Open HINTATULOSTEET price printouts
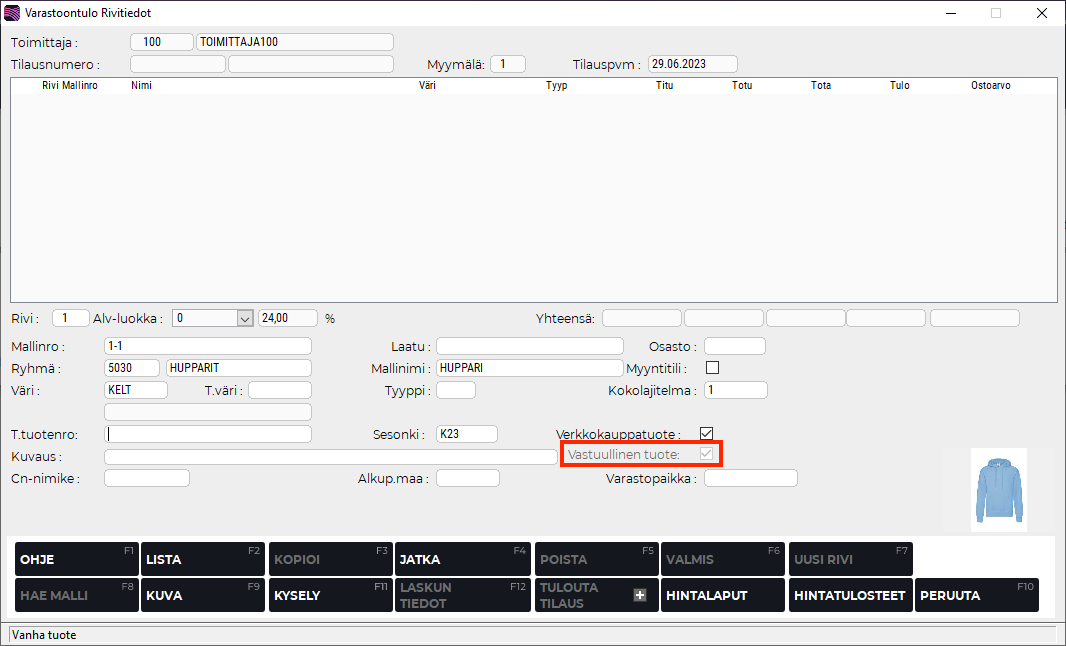Screen dimensions: 1066x646 point(850,595)
